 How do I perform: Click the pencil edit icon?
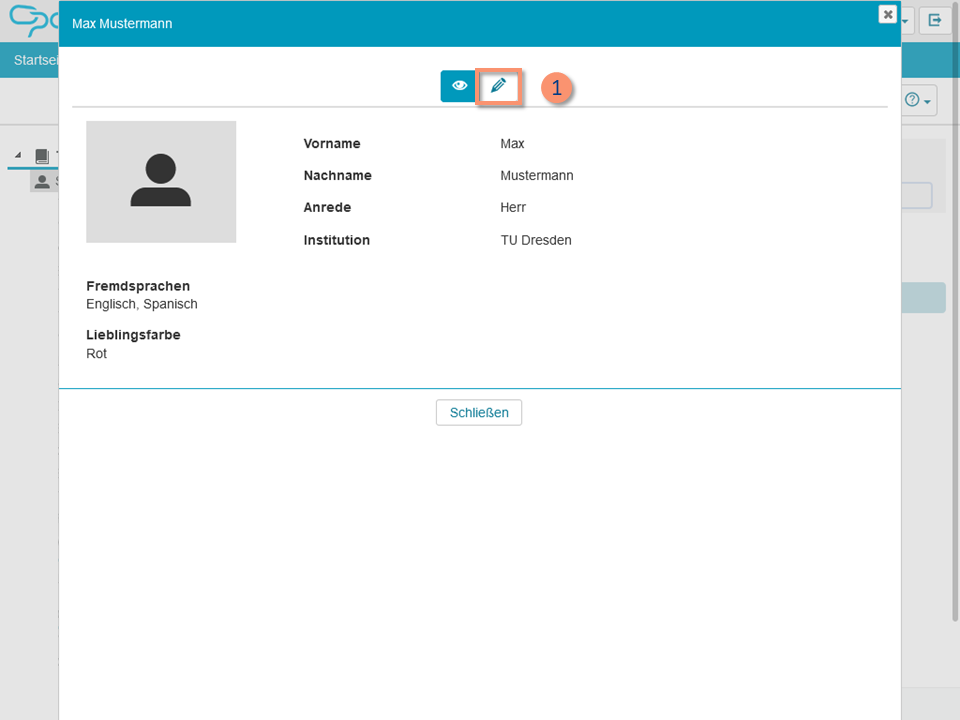(x=498, y=86)
